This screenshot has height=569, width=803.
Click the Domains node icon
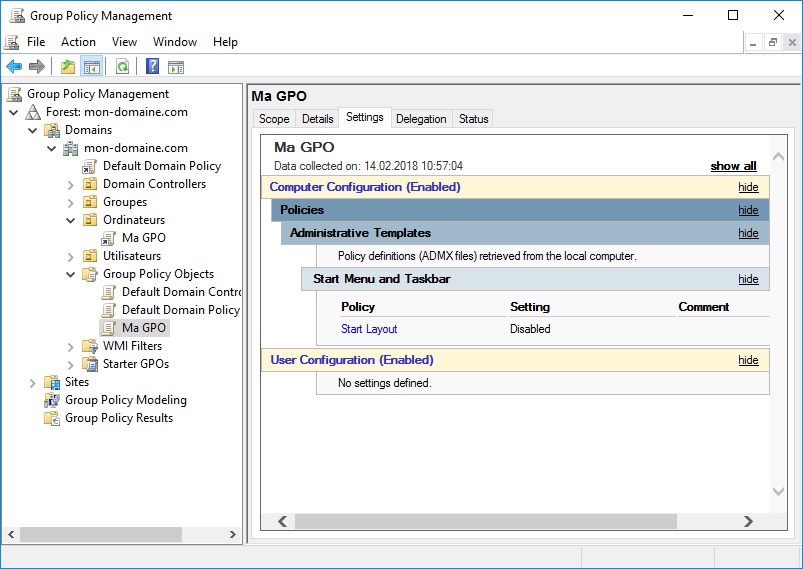pos(52,130)
